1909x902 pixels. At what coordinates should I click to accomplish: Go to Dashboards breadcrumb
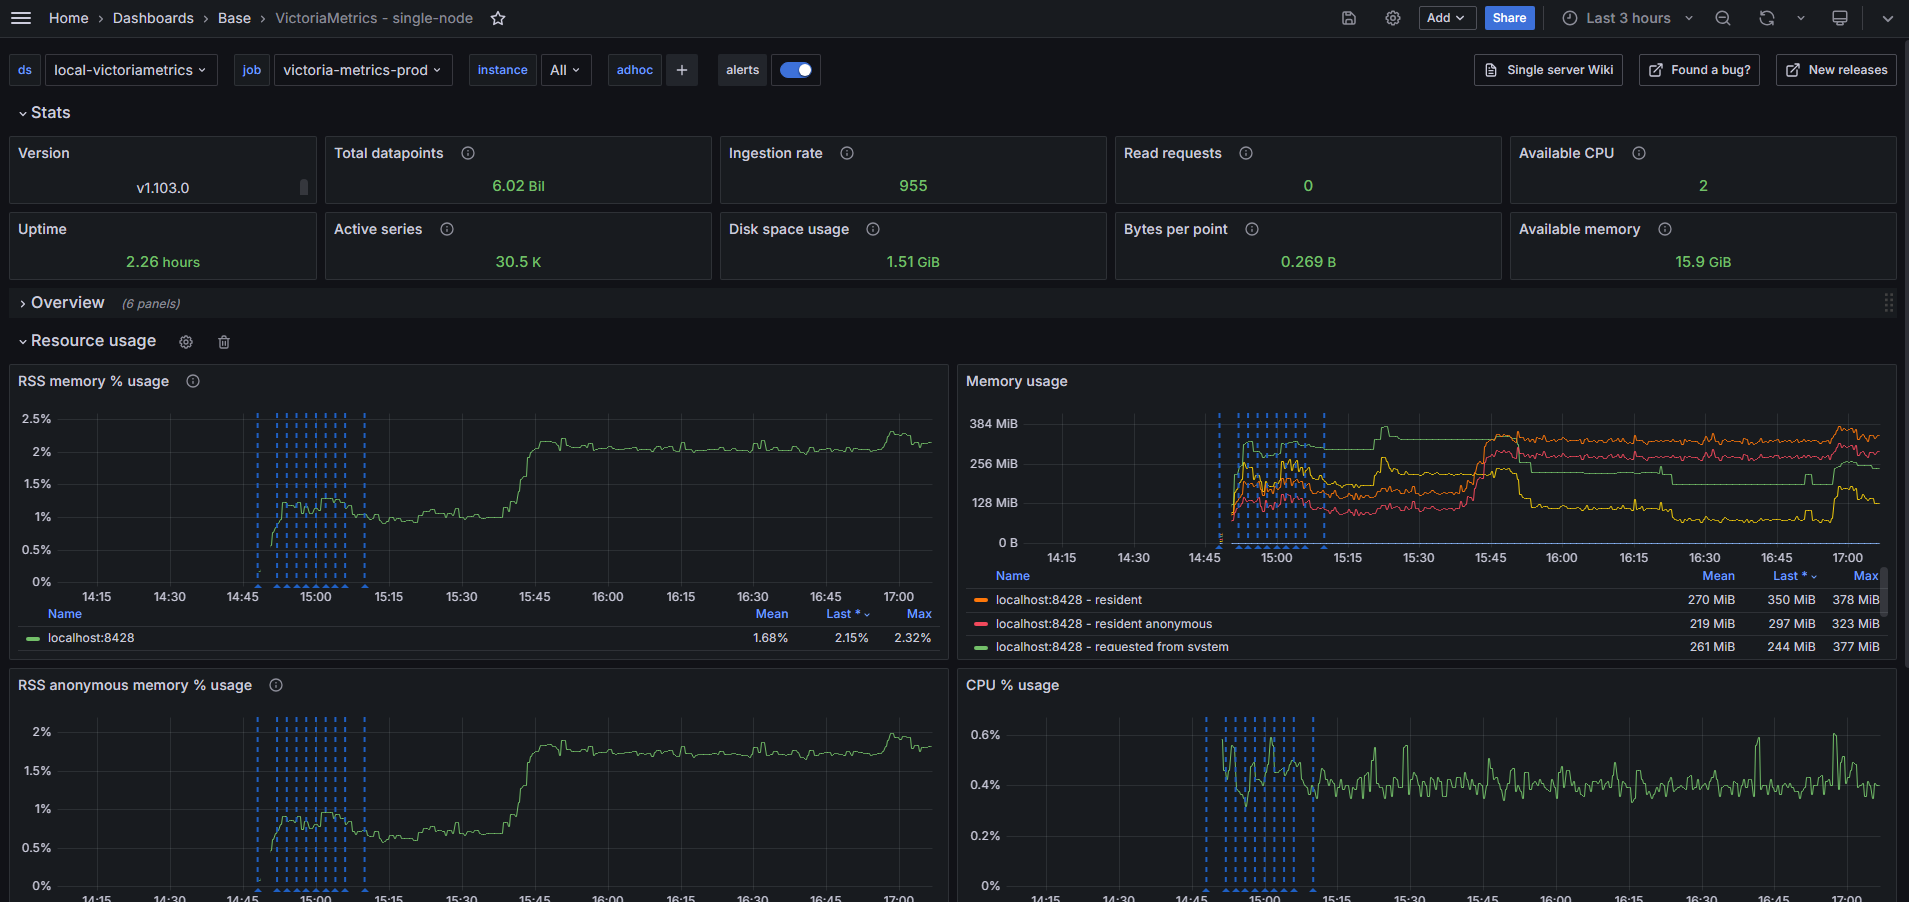[x=153, y=18]
